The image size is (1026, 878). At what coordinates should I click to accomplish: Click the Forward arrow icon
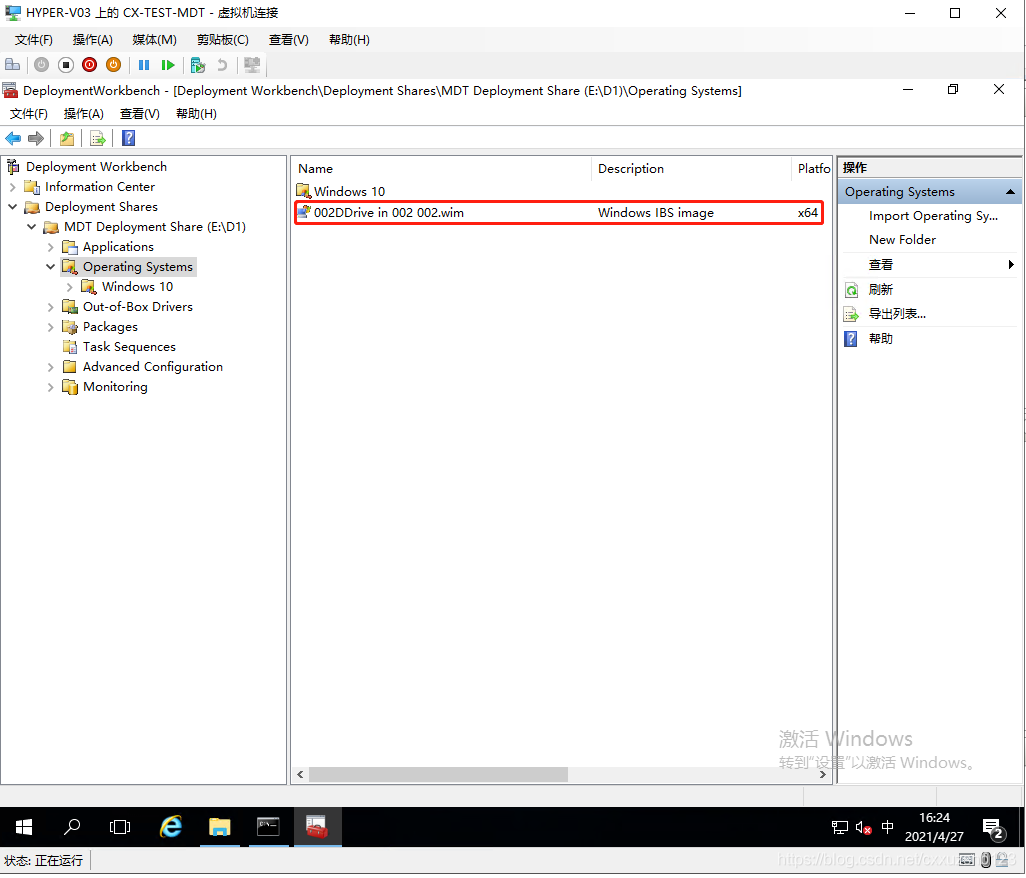point(36,138)
